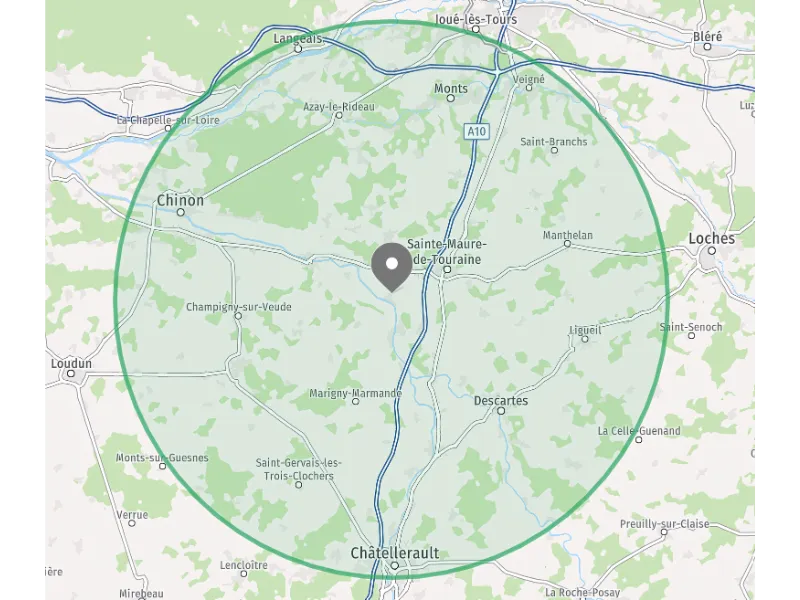Click the Langeais town marker
This screenshot has width=800, height=600.
tap(298, 49)
